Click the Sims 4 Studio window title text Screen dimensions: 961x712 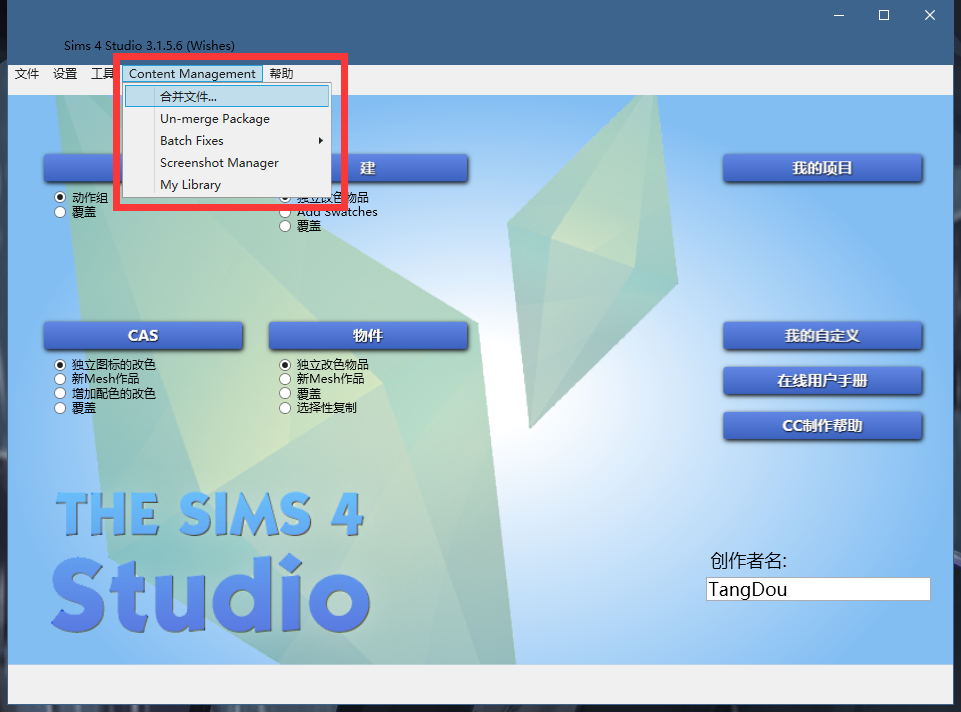pyautogui.click(x=149, y=45)
